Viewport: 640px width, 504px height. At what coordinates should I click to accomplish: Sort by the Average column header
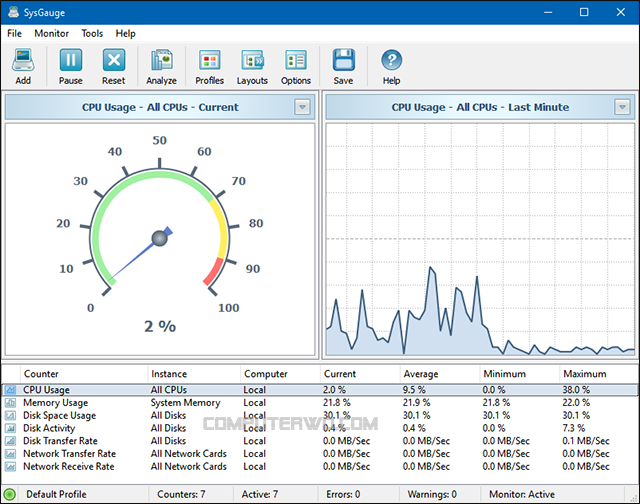(440, 374)
